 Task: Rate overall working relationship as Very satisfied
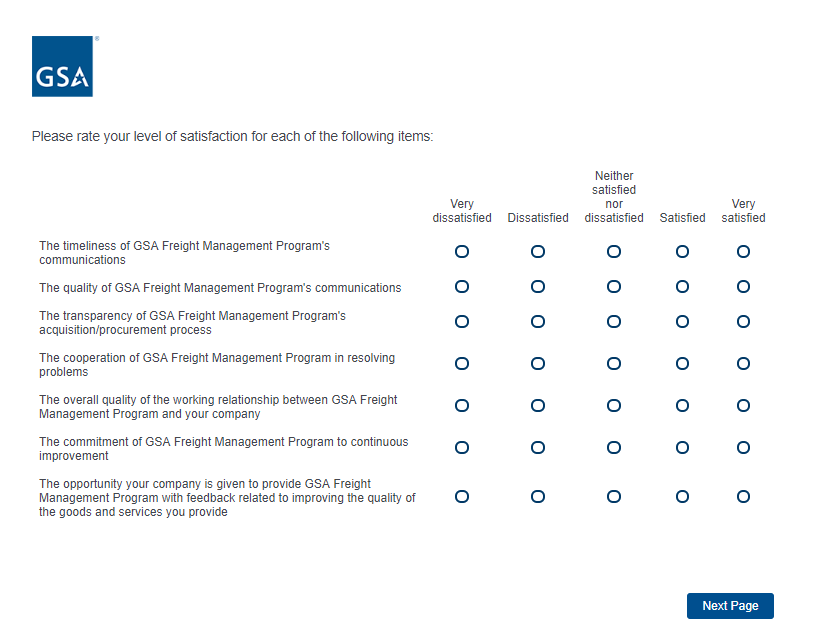[x=743, y=406]
